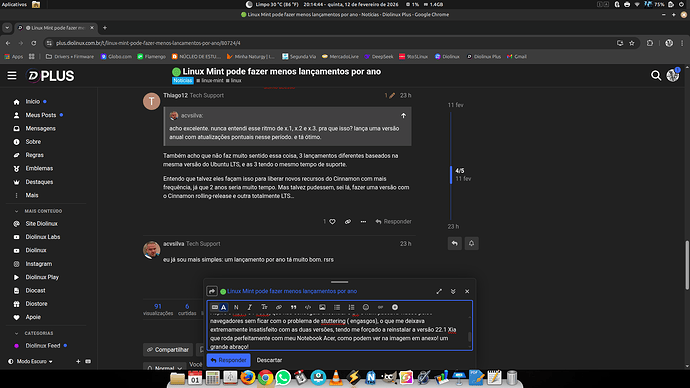Minimize the composer panel
Screen dimensions: 690x388
click(453, 291)
